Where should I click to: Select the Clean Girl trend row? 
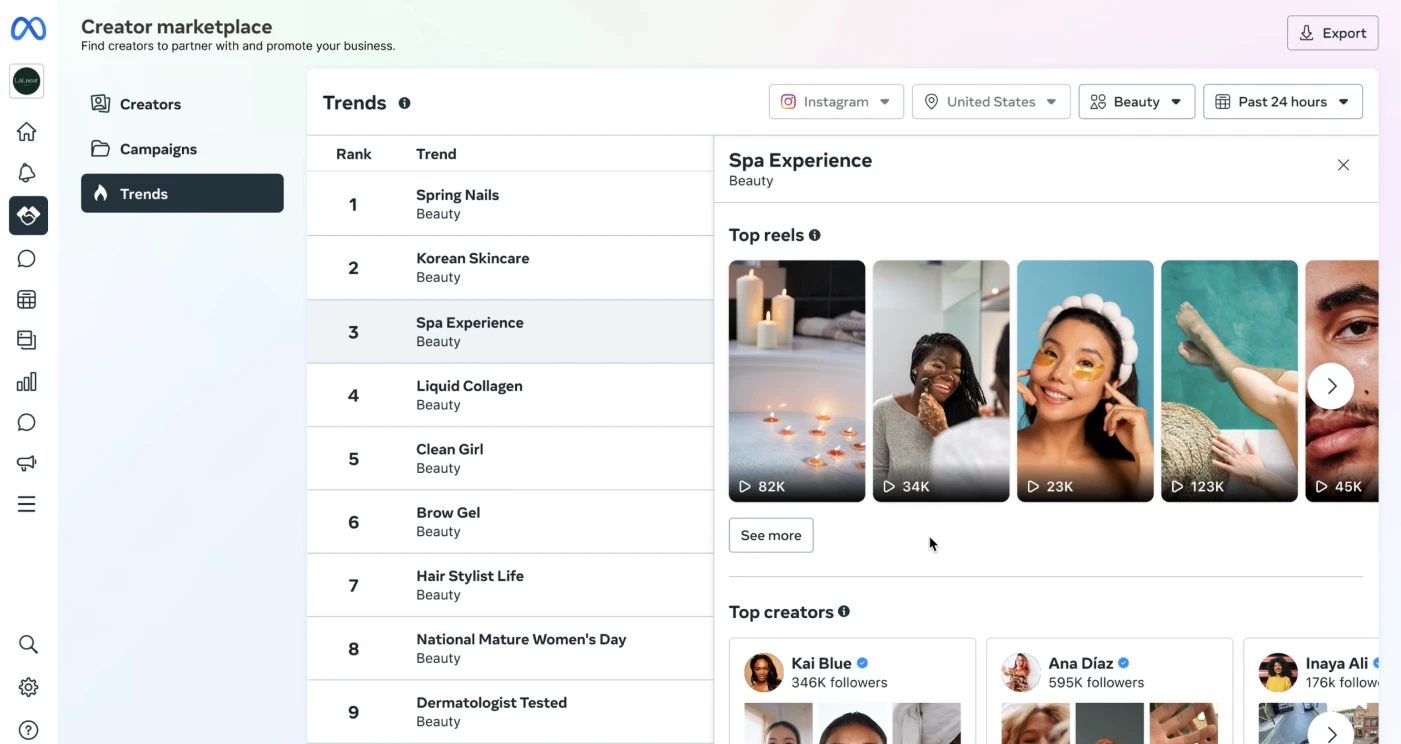click(510, 458)
